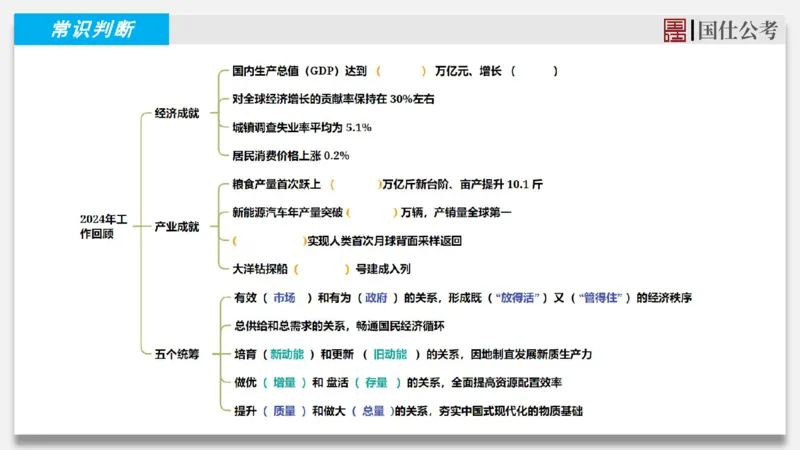Click the blue answer 总量

[373, 411]
